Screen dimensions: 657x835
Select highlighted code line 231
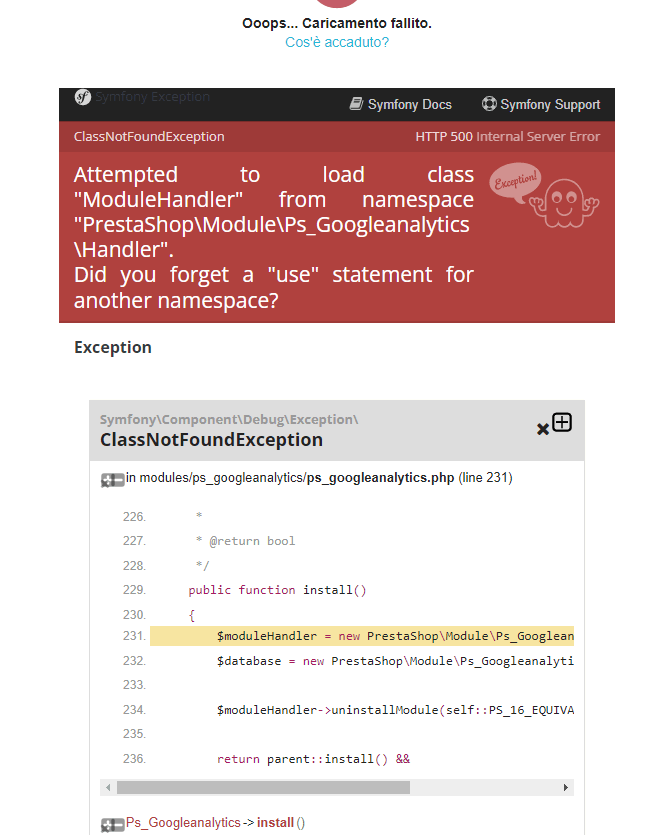pos(362,636)
